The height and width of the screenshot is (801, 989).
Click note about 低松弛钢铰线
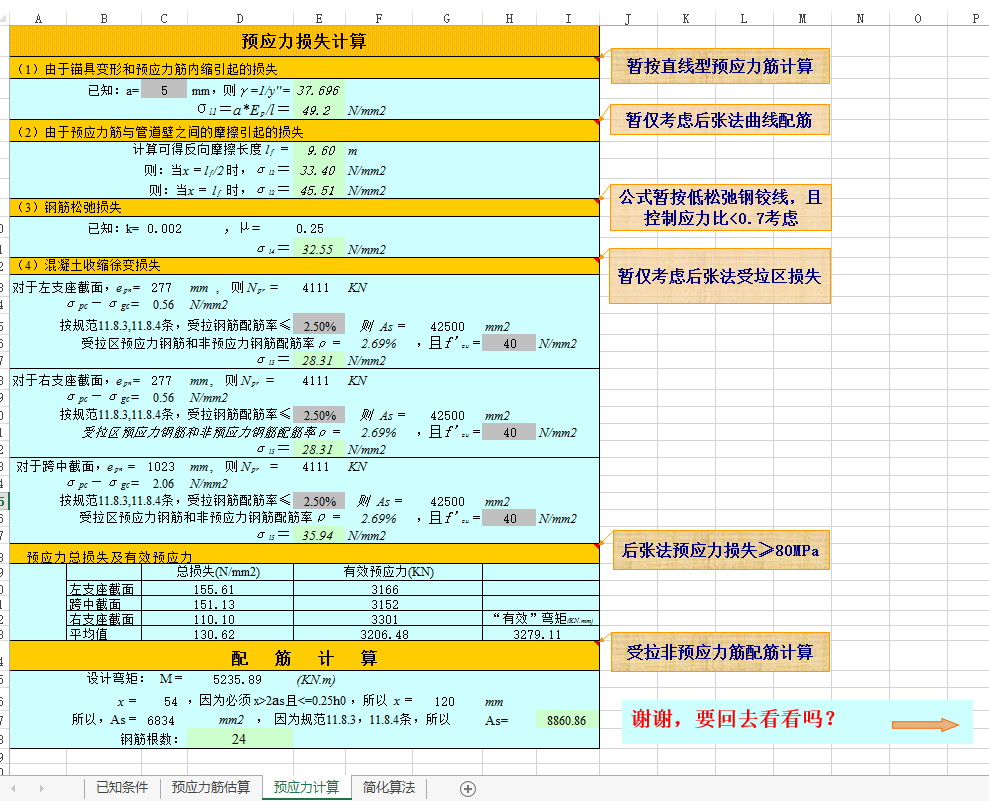[720, 208]
